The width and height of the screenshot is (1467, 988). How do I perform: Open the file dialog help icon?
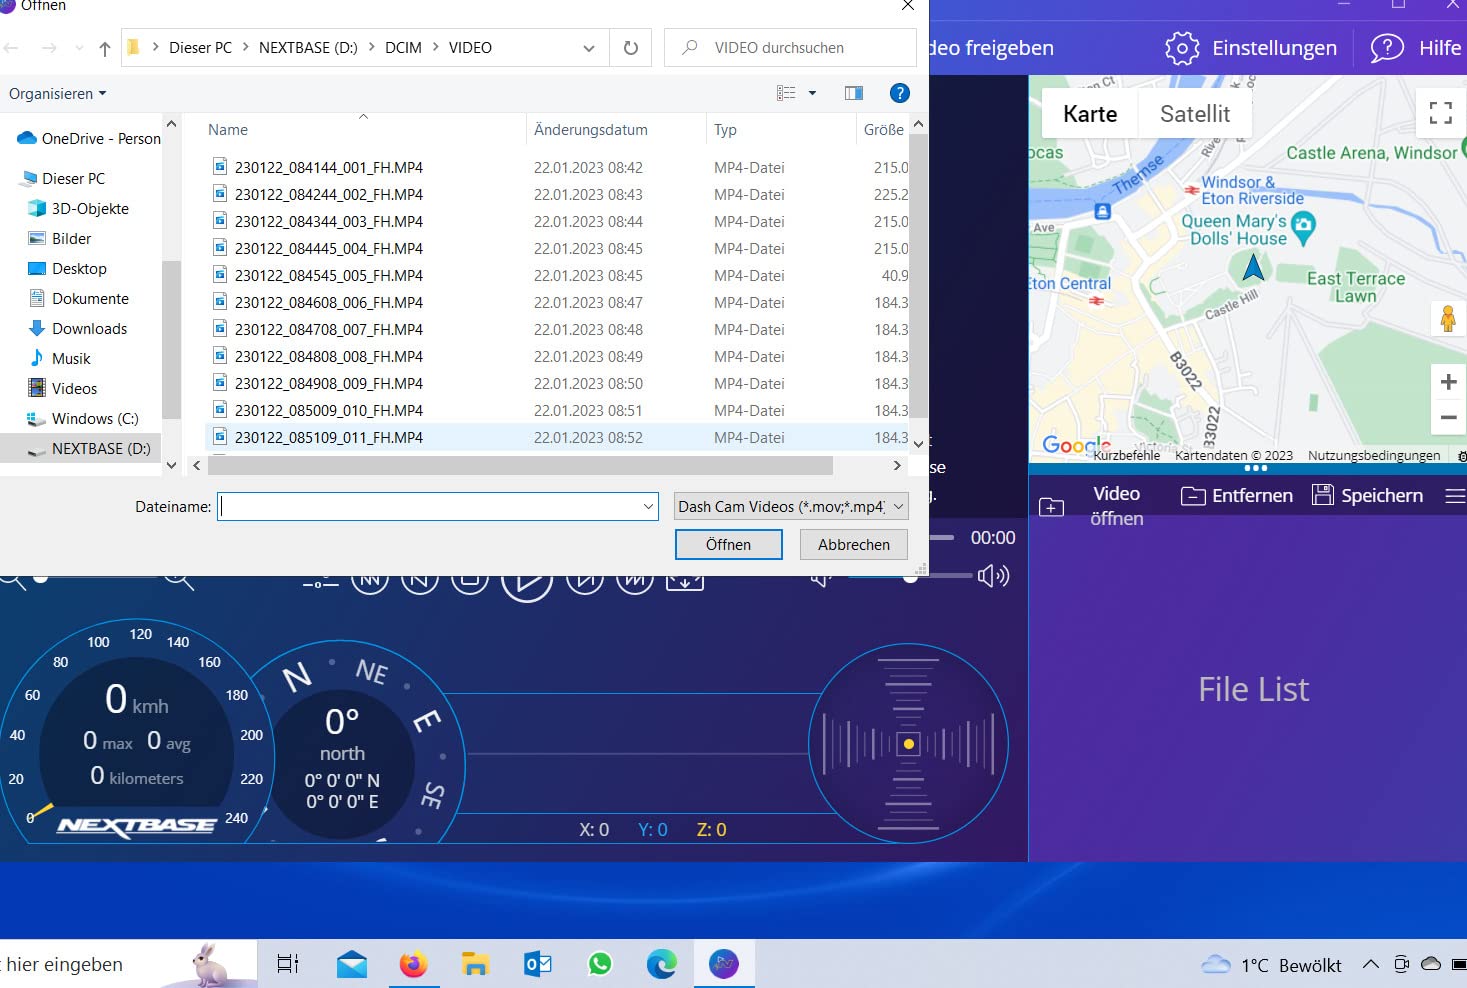coord(900,93)
